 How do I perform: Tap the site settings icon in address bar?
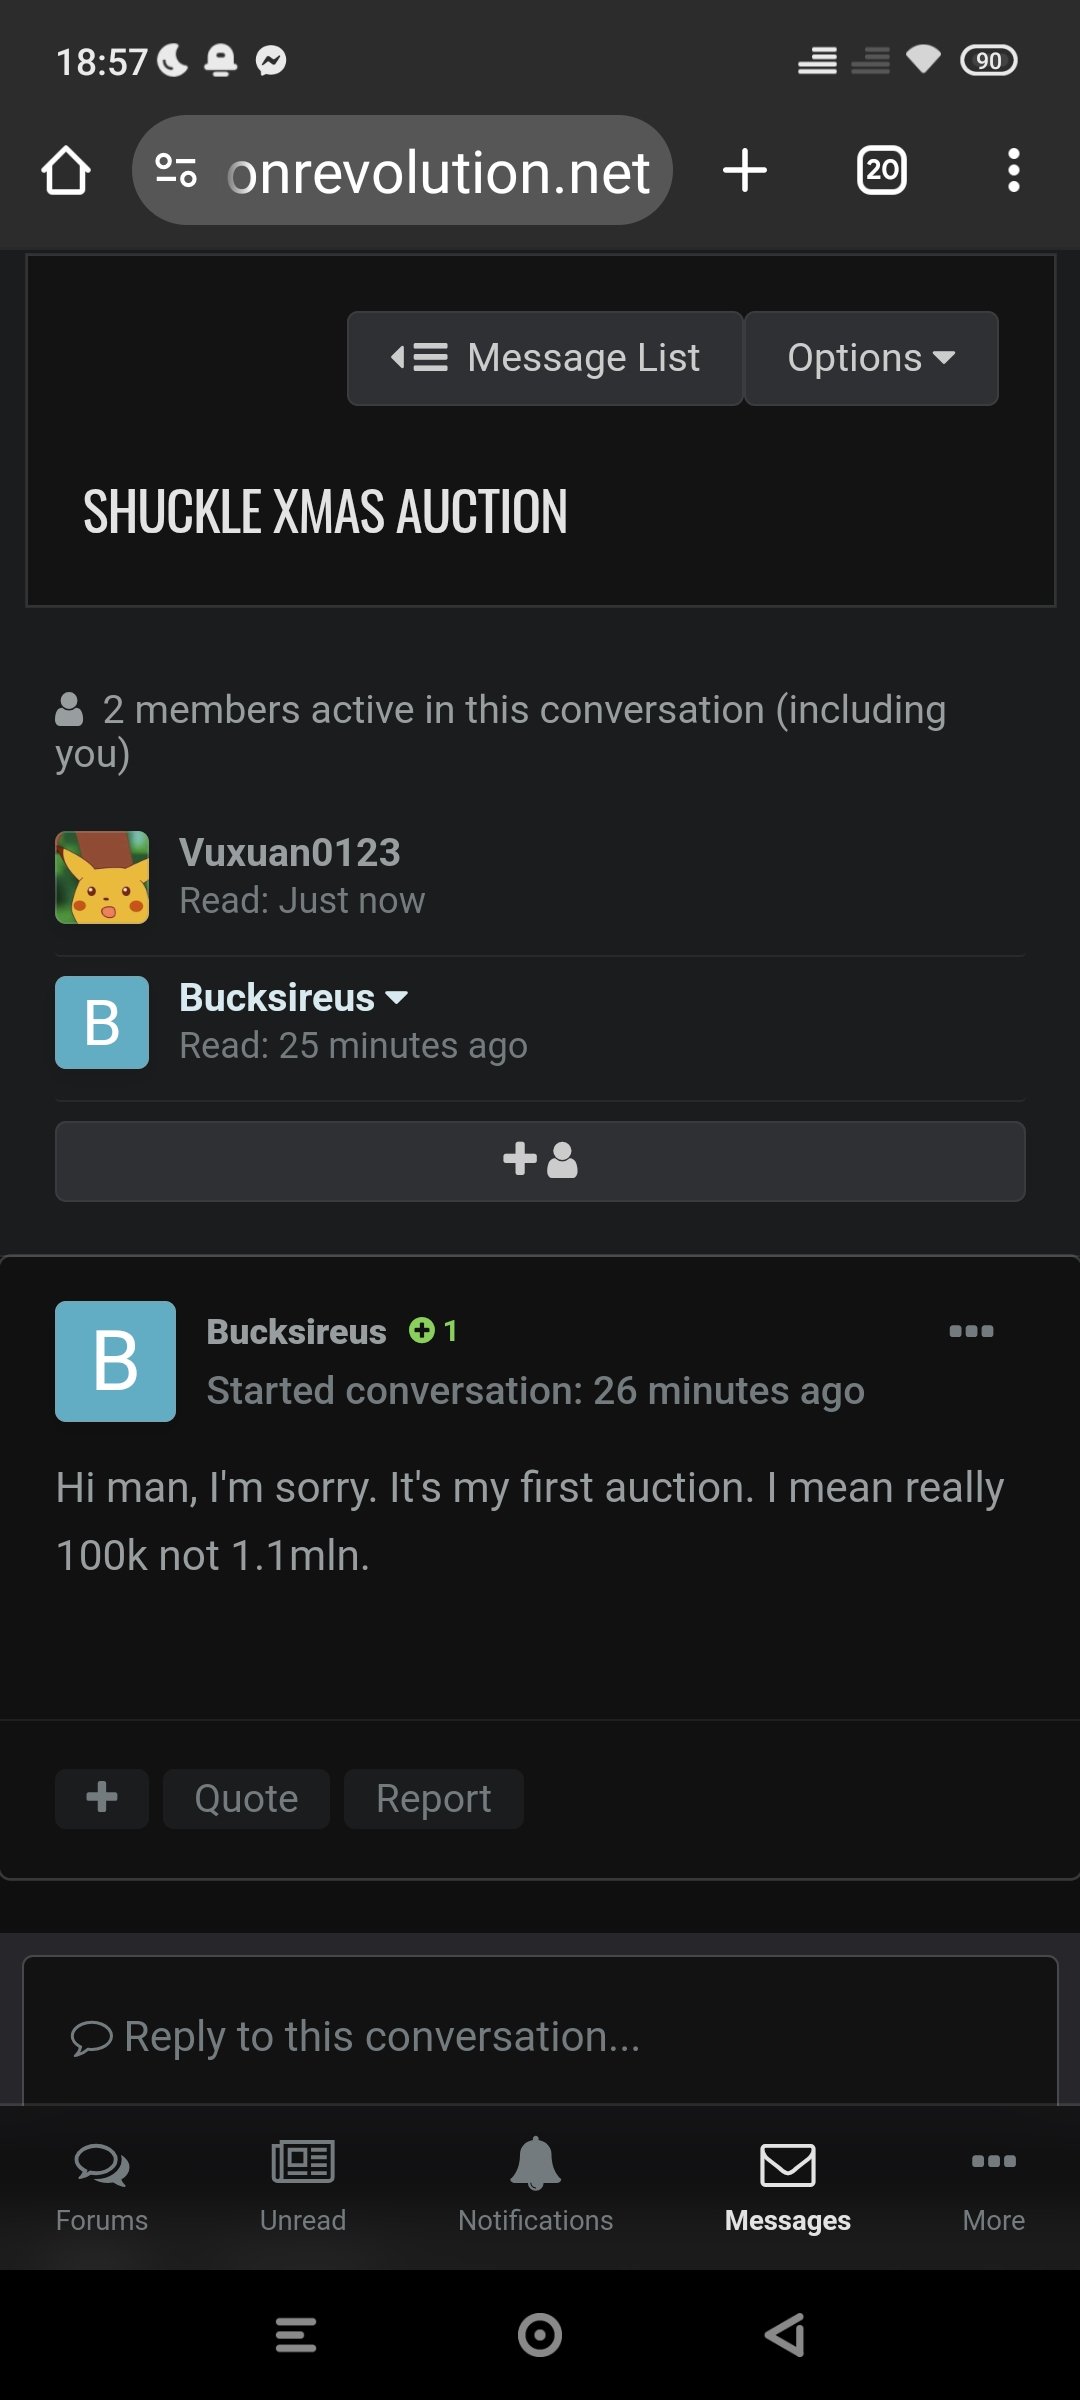click(177, 171)
